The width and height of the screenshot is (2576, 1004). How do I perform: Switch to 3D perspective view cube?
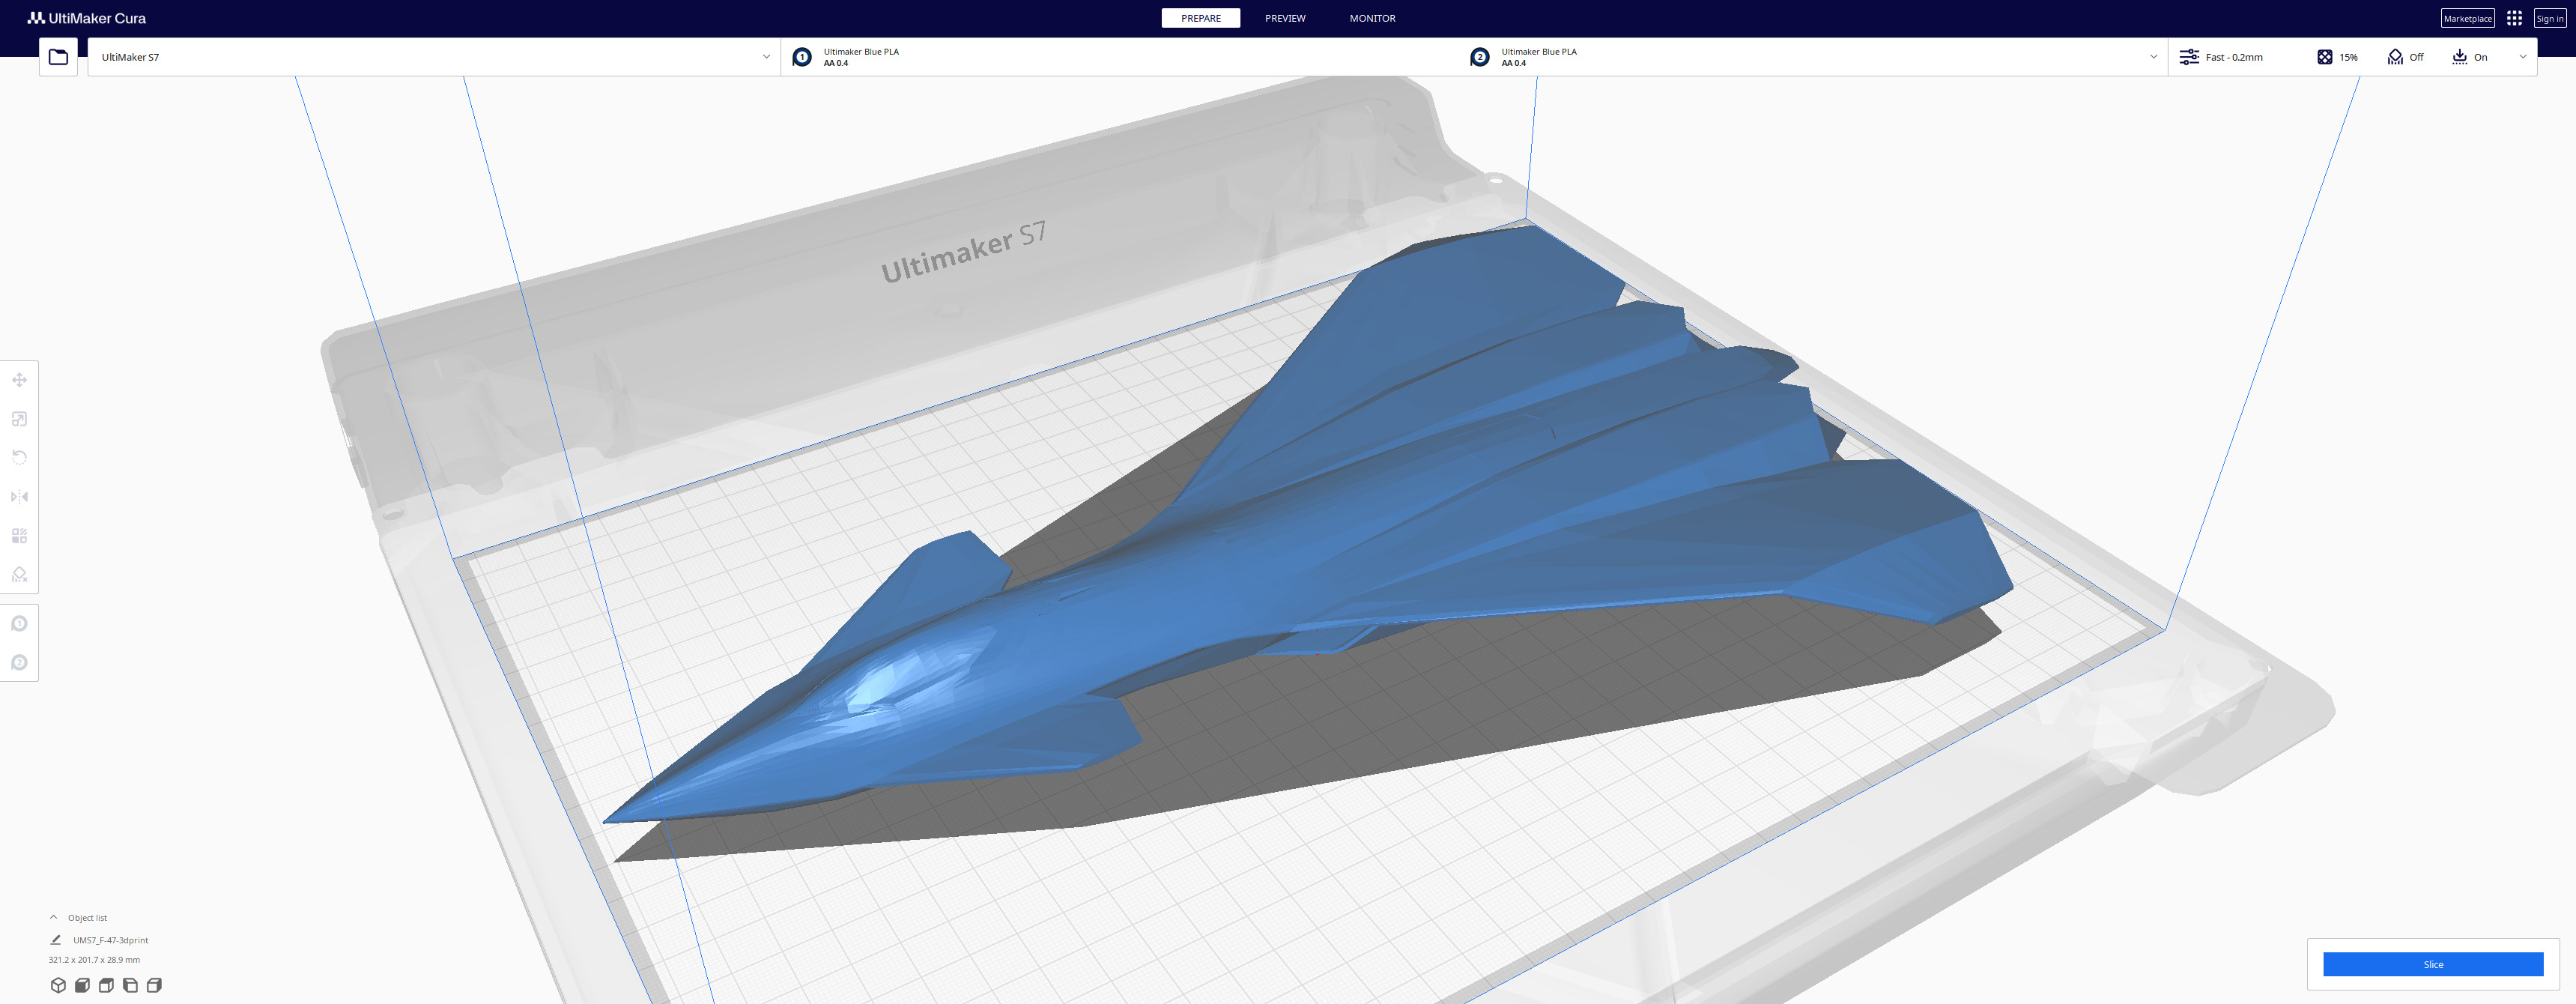[x=58, y=985]
